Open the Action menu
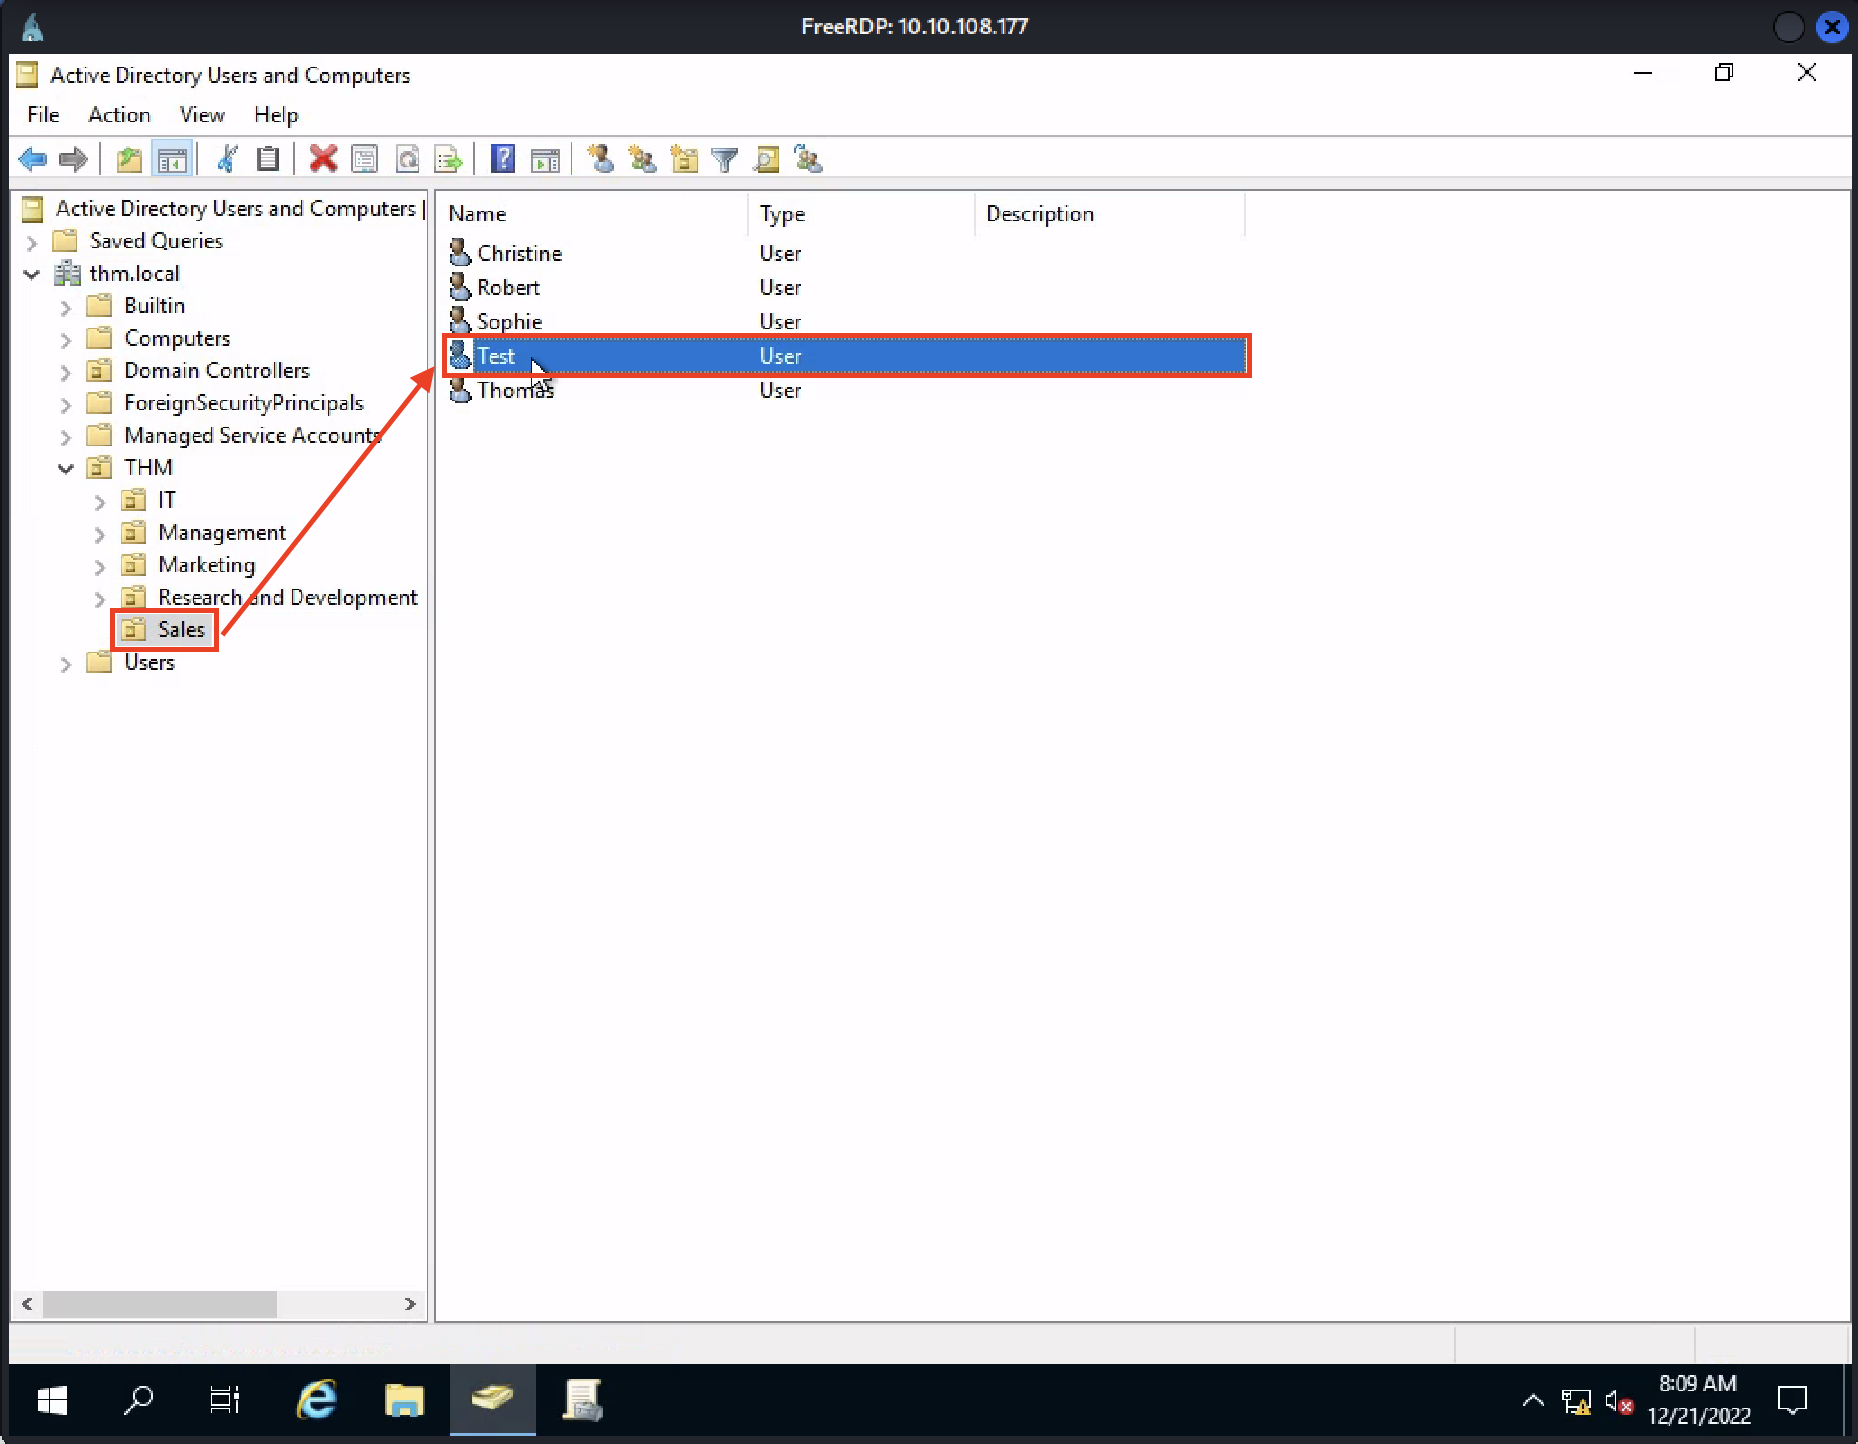 tap(119, 115)
